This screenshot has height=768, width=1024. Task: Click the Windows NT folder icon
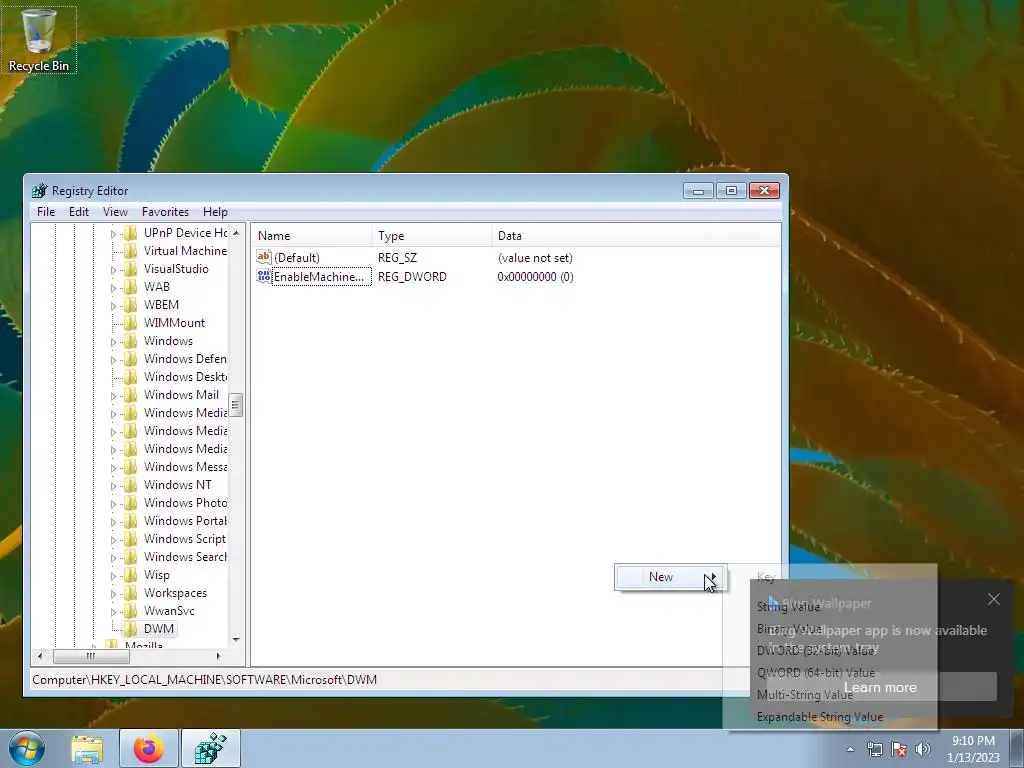pos(131,485)
